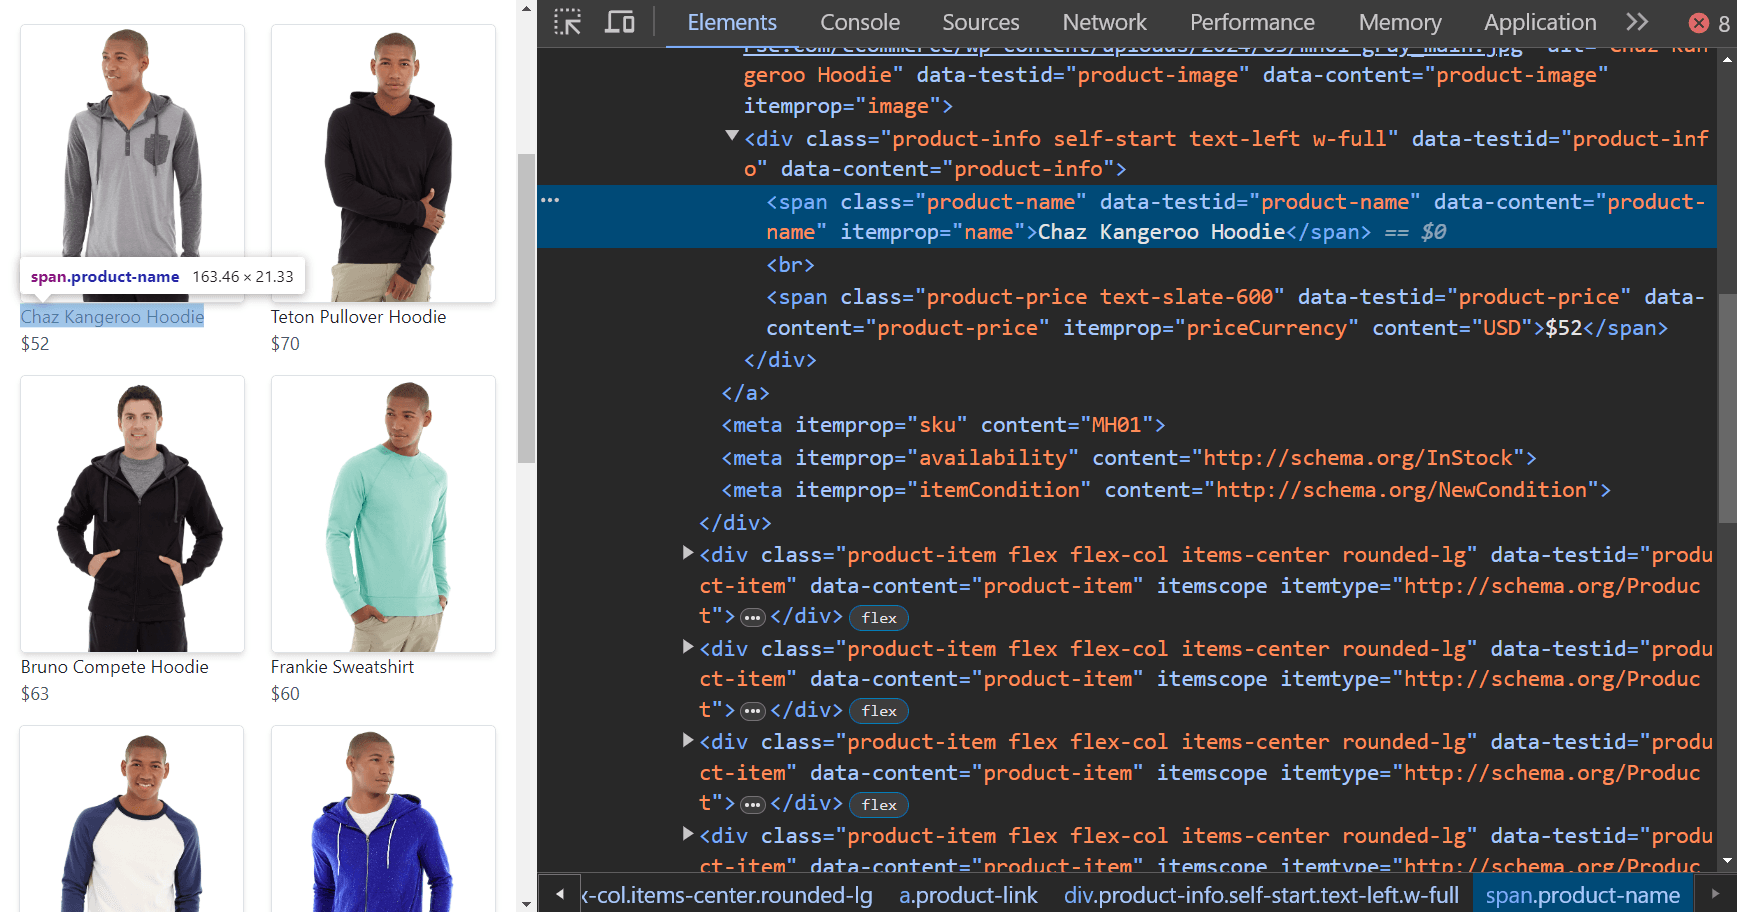Click Elements panel scrollbar down arrow

(x=1727, y=860)
